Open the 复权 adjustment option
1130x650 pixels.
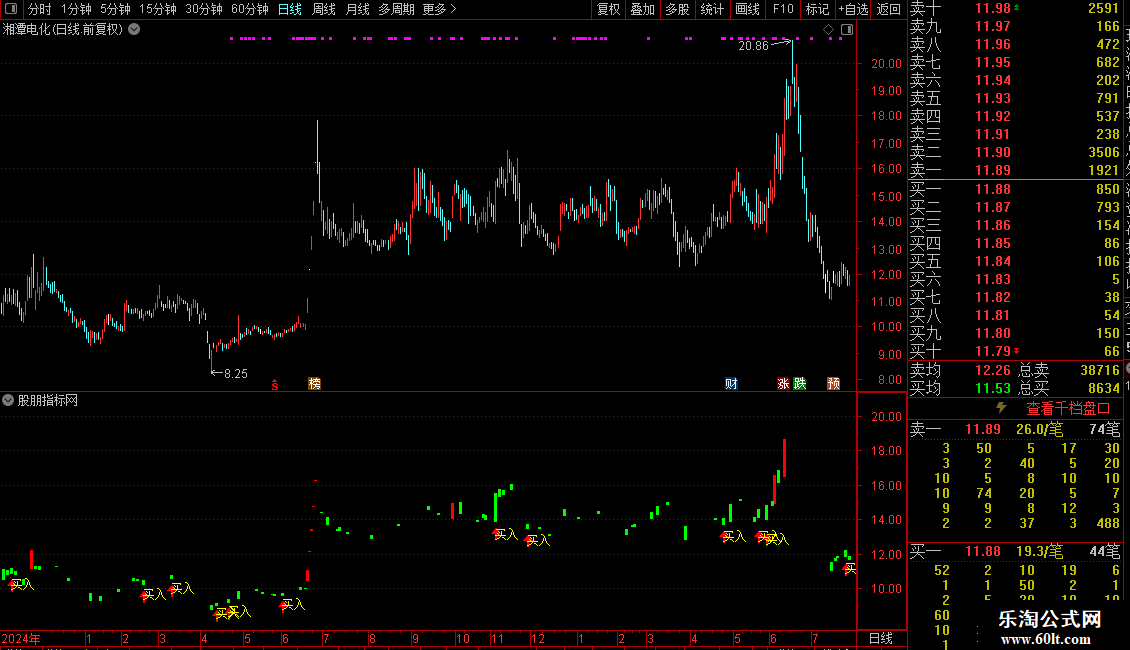(608, 9)
